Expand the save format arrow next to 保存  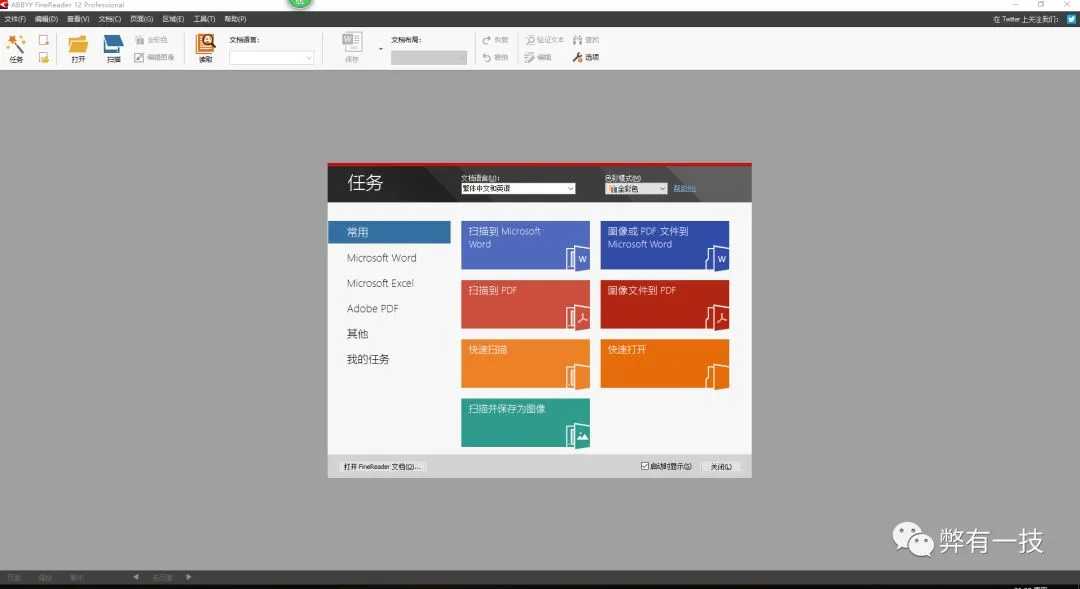pos(380,49)
